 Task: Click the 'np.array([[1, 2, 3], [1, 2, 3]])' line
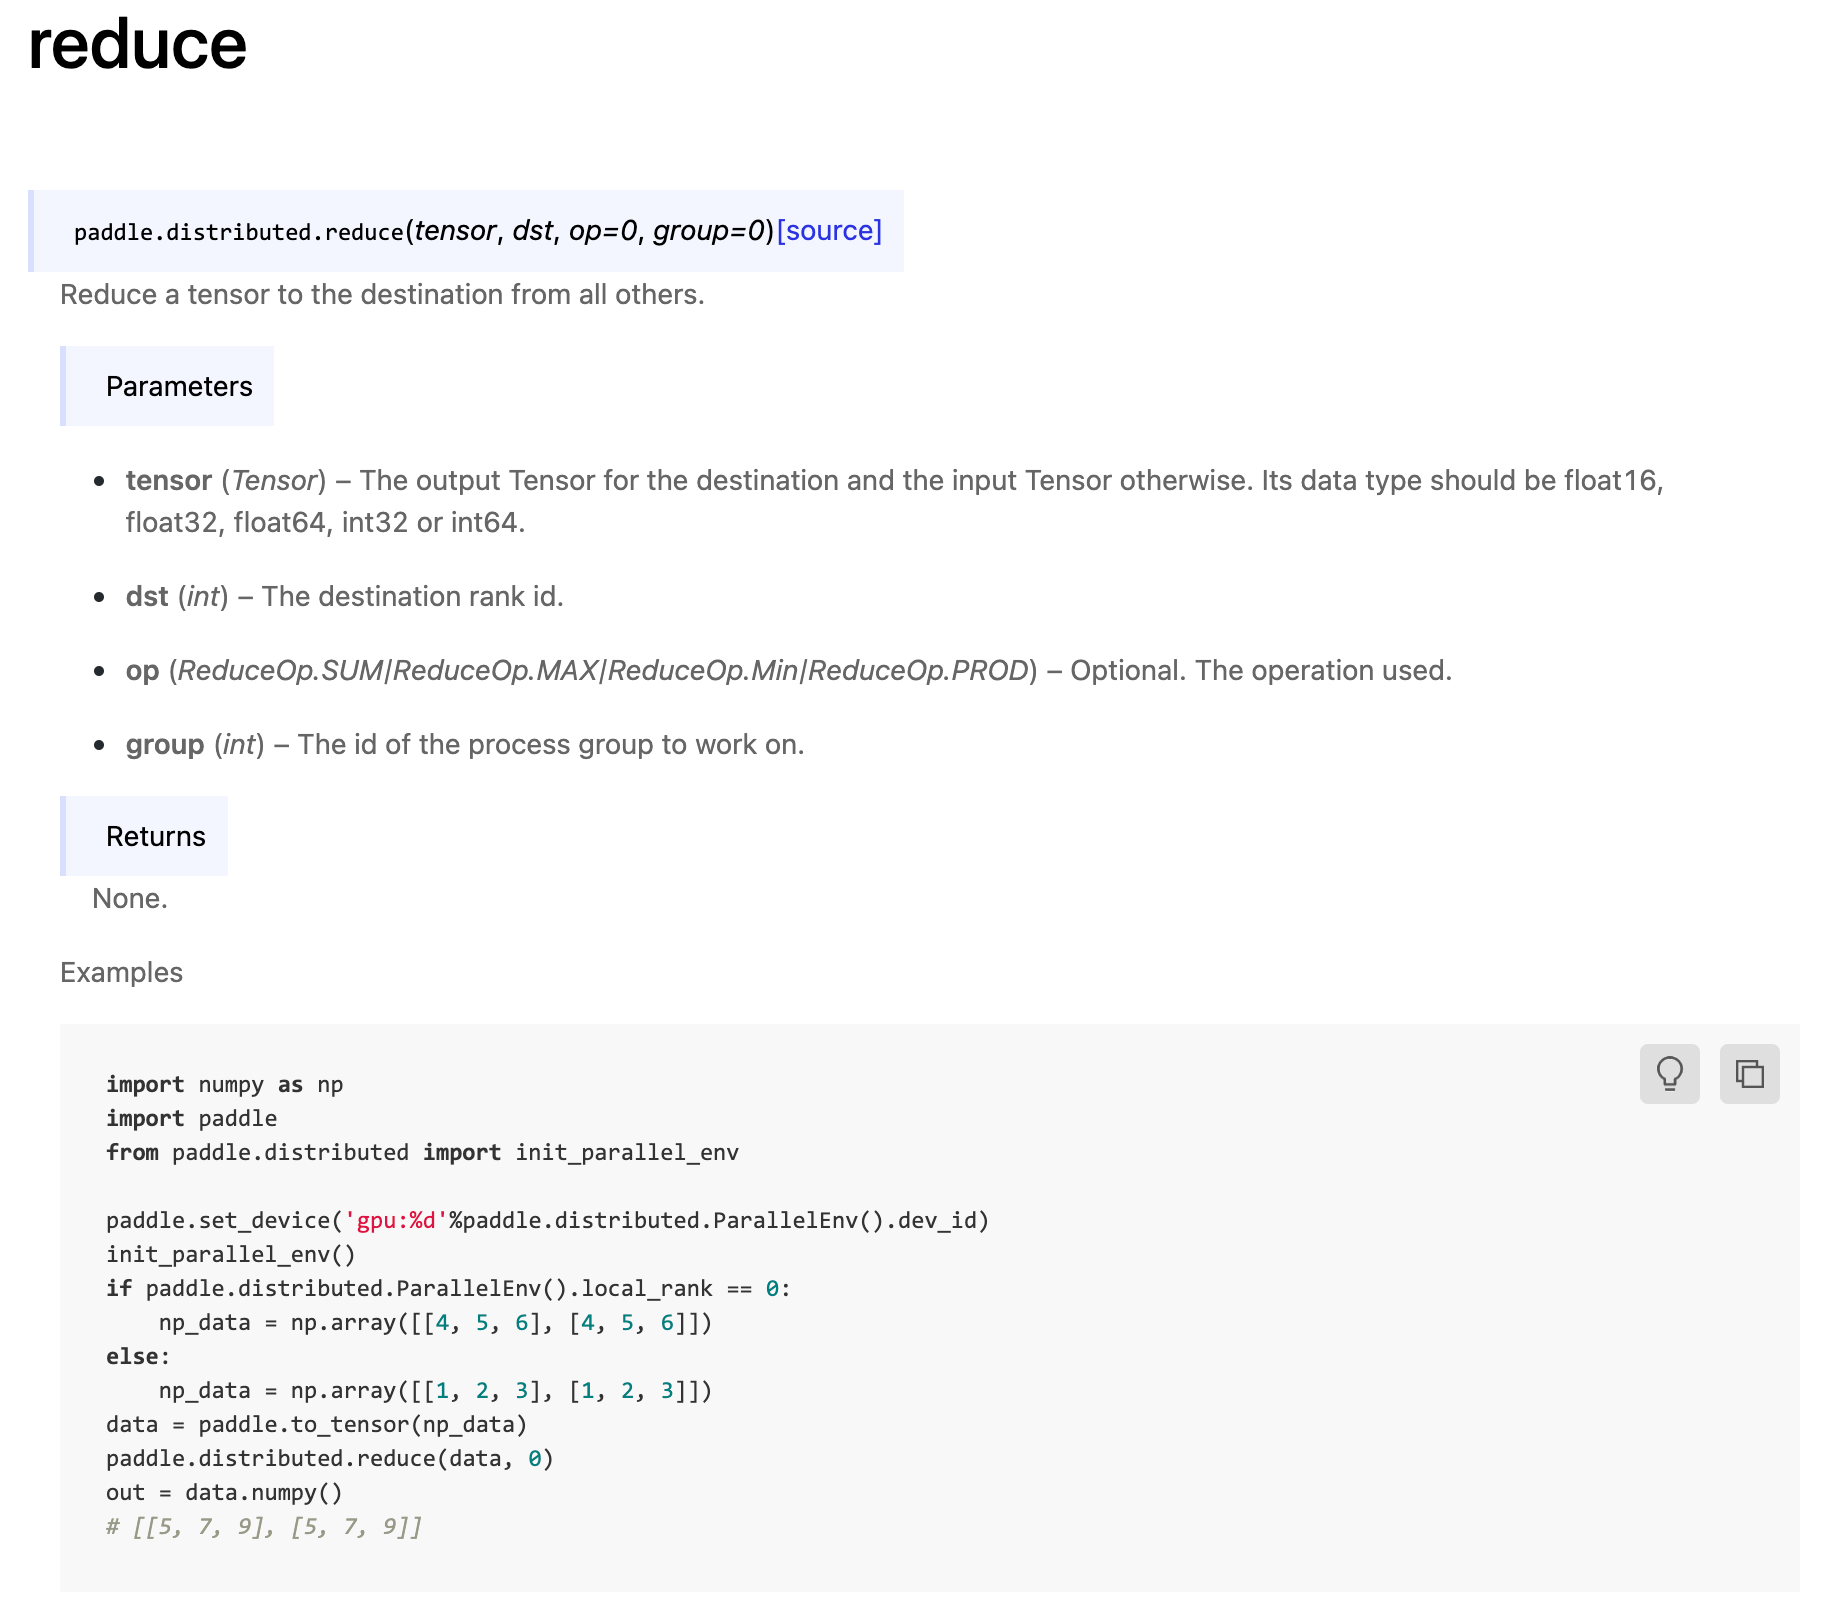coord(436,1391)
